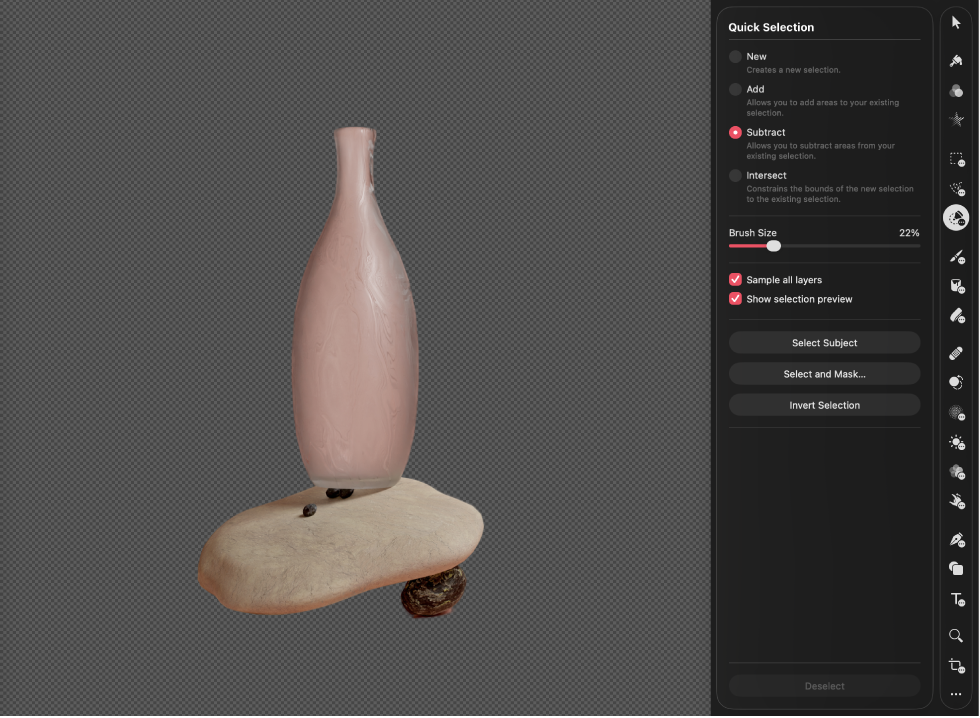
Task: Select the Move arrow tool
Action: click(x=956, y=23)
